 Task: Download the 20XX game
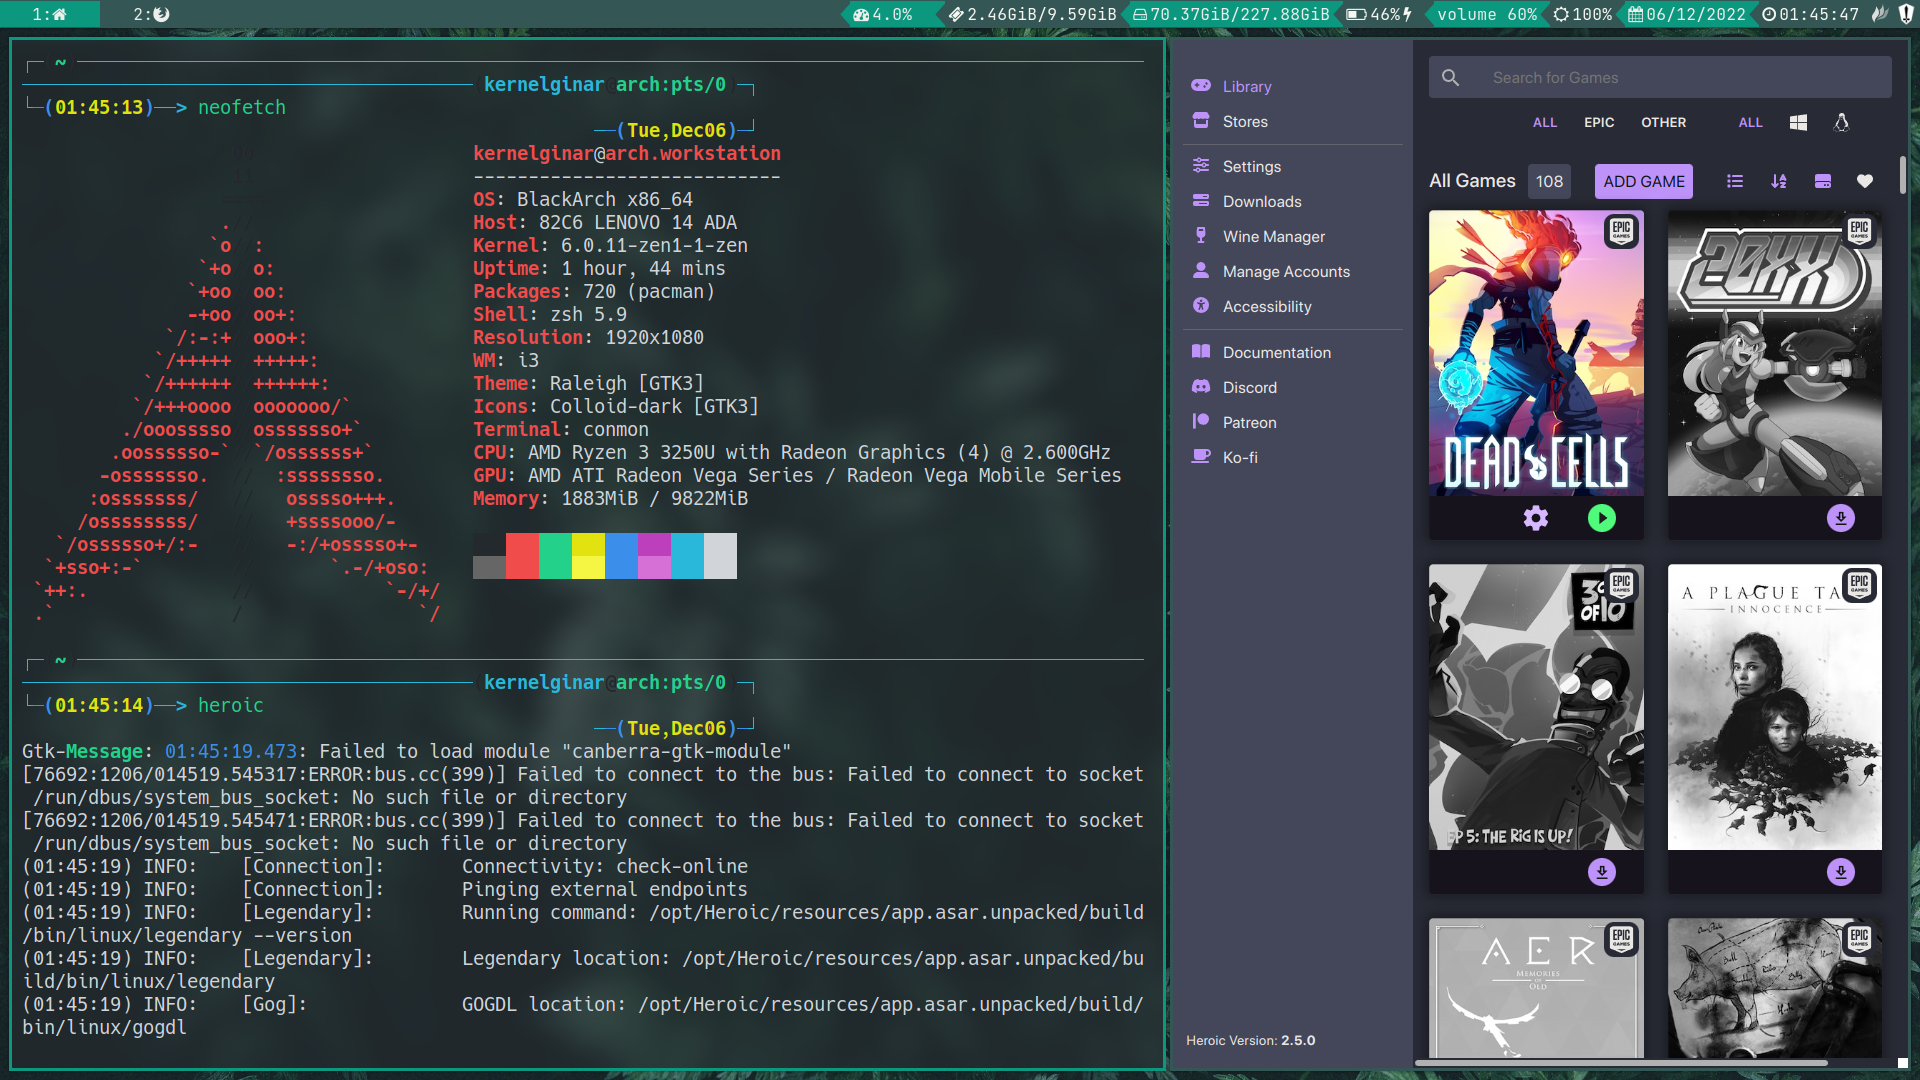point(1840,518)
